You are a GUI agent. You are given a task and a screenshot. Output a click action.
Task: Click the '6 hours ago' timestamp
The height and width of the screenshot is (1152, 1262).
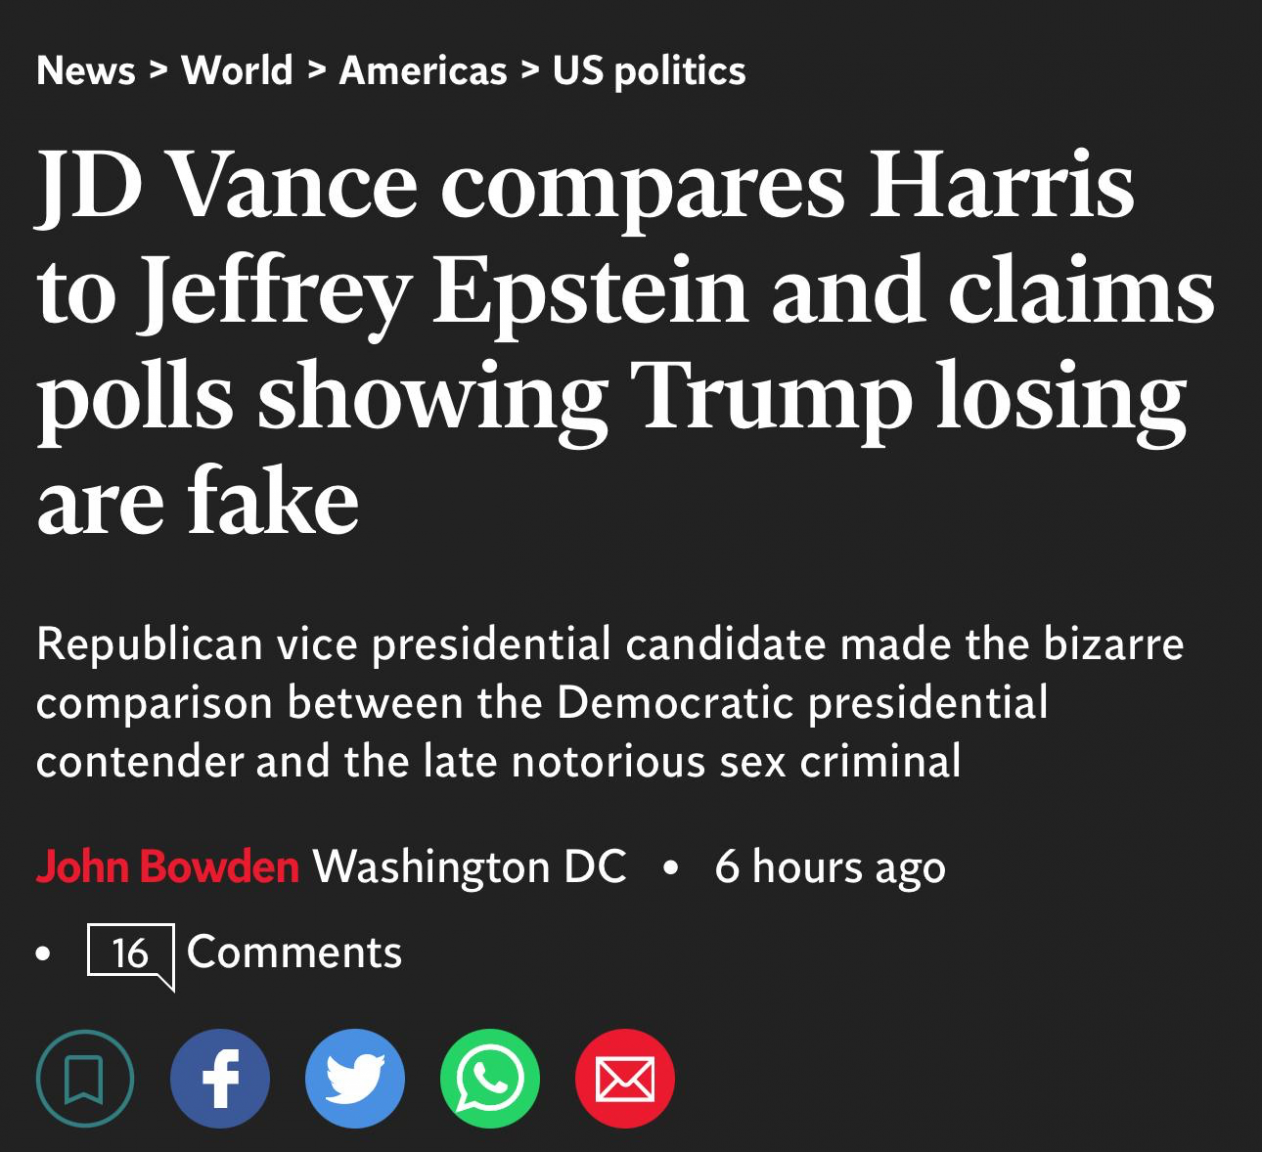pyautogui.click(x=830, y=867)
